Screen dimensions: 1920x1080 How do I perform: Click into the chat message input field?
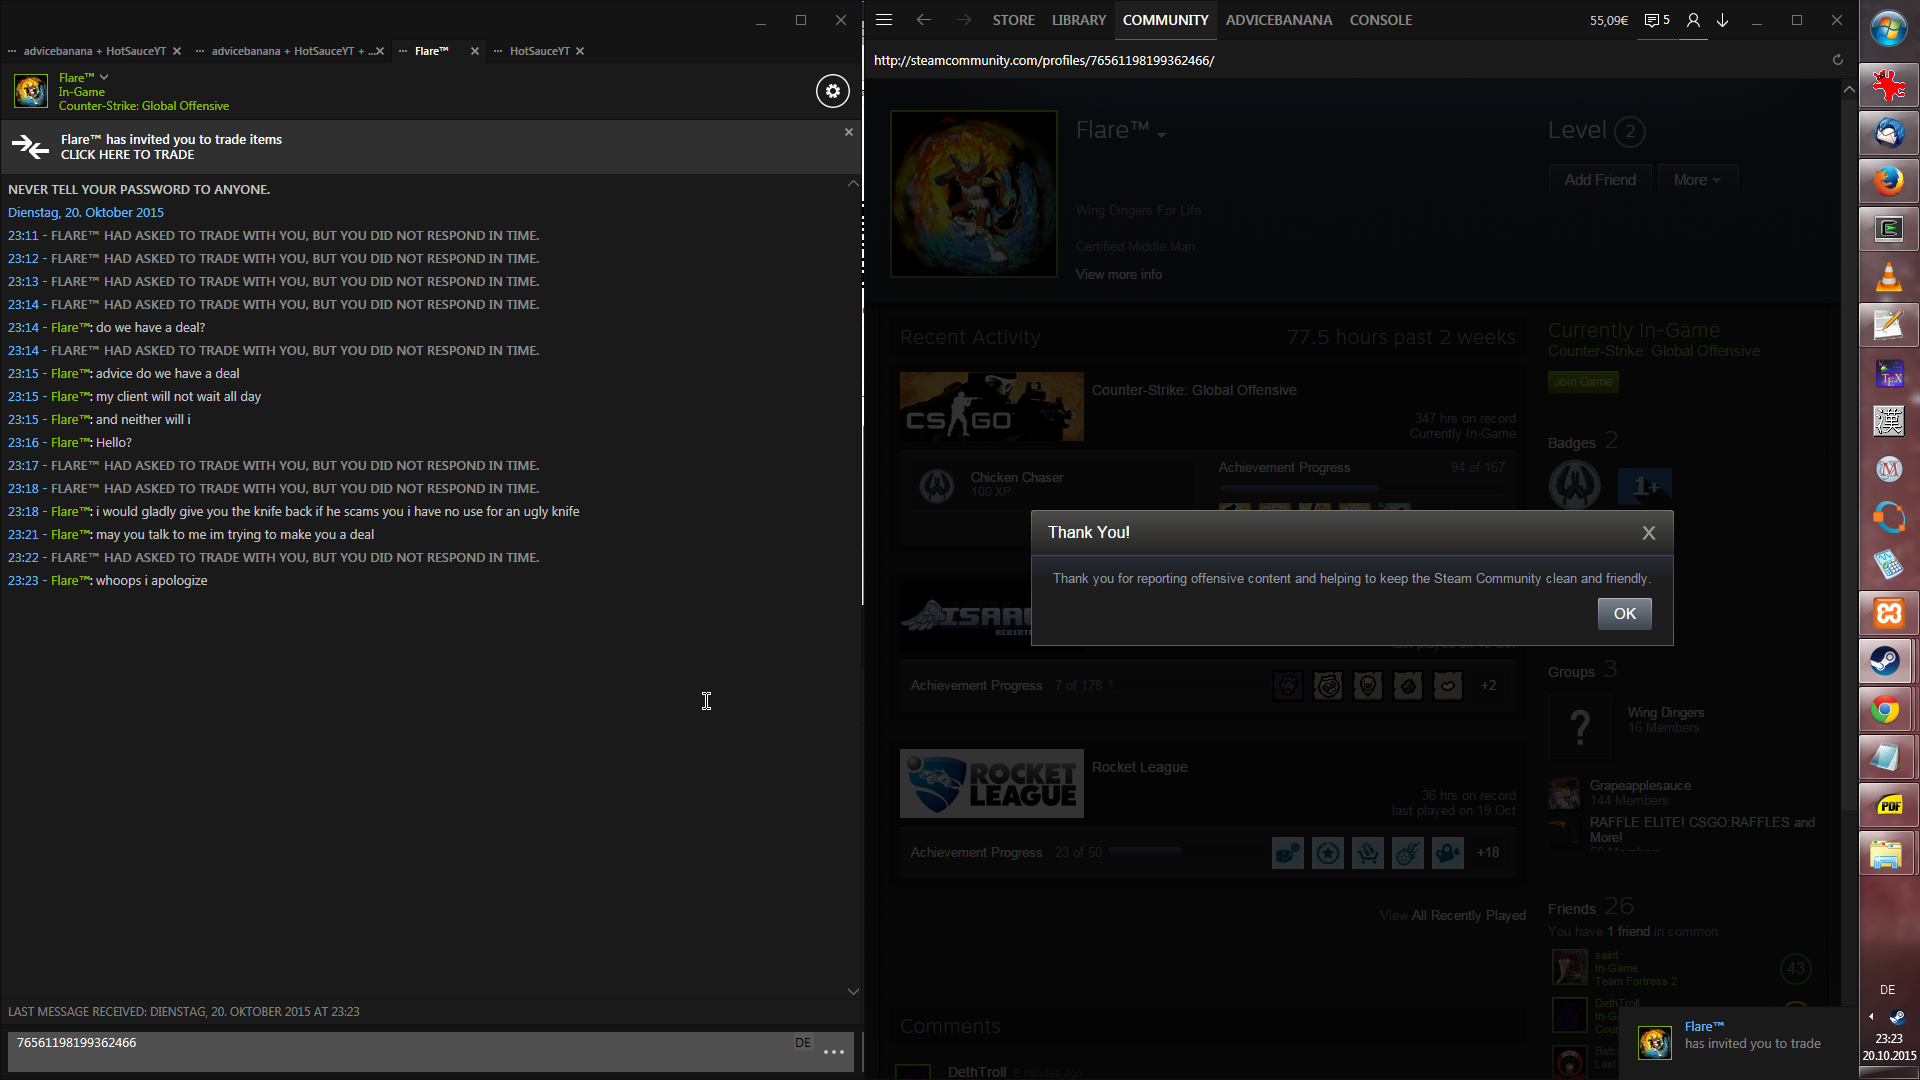[x=400, y=1052]
